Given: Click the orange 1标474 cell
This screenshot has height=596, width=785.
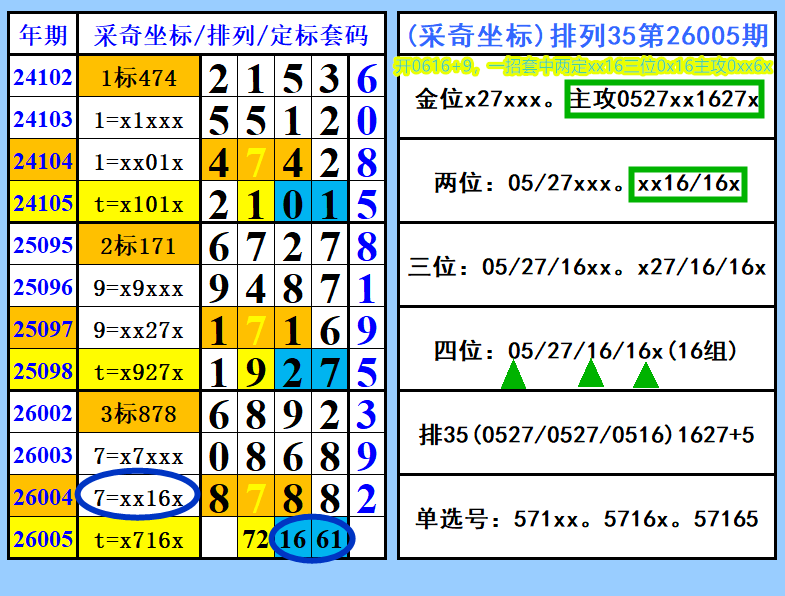Looking at the screenshot, I should tap(139, 77).
